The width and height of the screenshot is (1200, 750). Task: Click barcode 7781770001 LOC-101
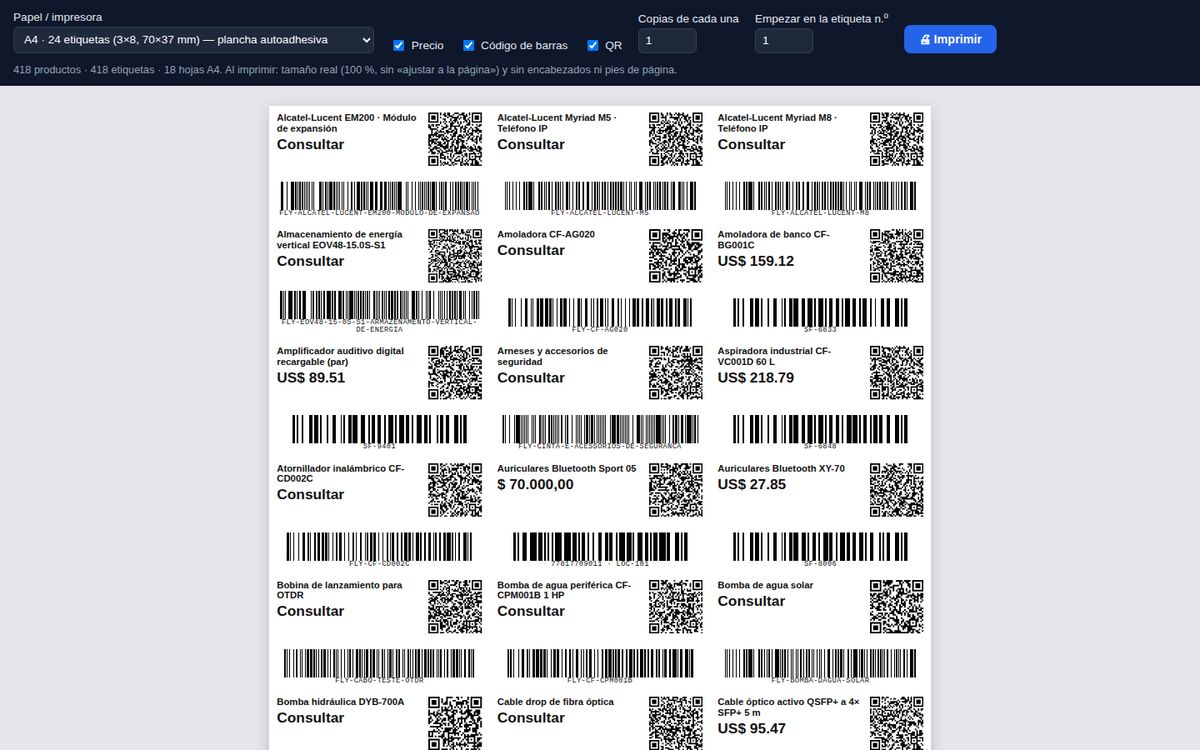(x=600, y=549)
